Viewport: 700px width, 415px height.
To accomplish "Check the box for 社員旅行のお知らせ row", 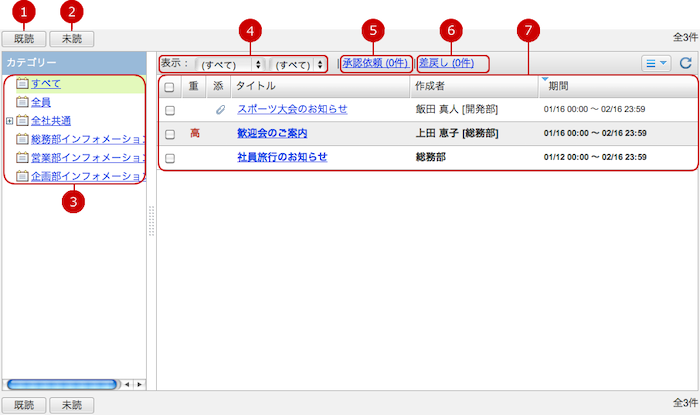I will (x=170, y=158).
